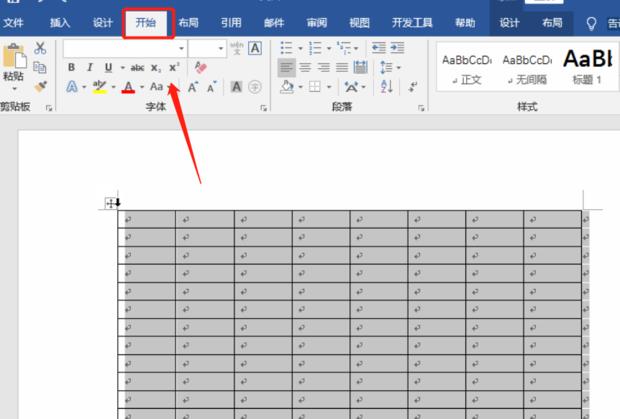
Task: Select the table move handle
Action: (x=111, y=203)
